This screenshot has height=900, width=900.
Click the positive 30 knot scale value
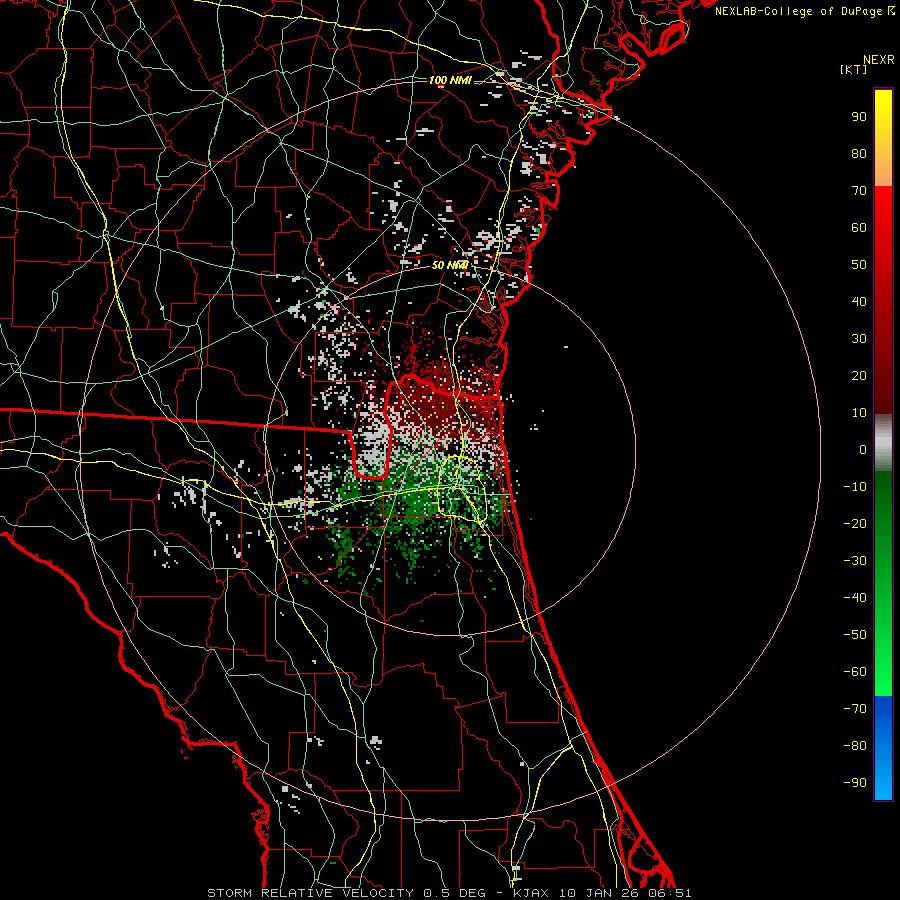[859, 339]
